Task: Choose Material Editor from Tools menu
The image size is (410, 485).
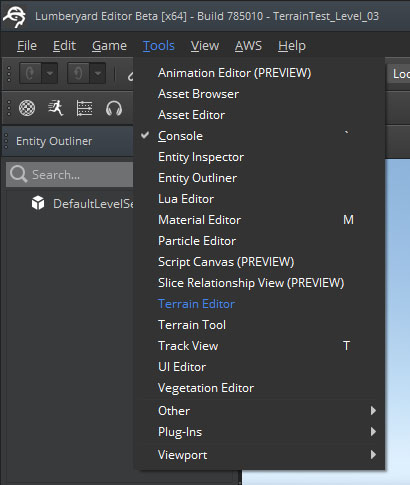Action: pos(259,220)
